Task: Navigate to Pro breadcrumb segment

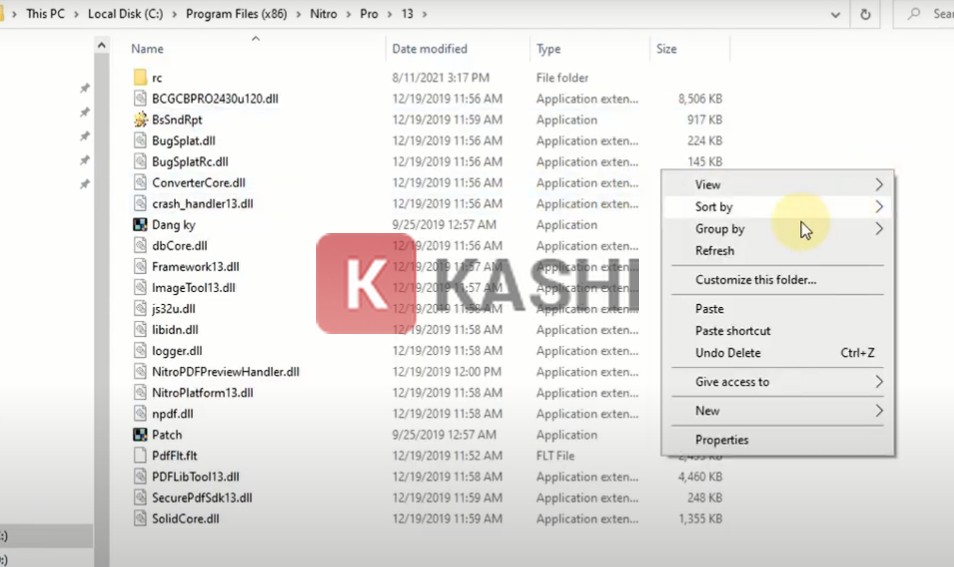Action: click(x=369, y=13)
